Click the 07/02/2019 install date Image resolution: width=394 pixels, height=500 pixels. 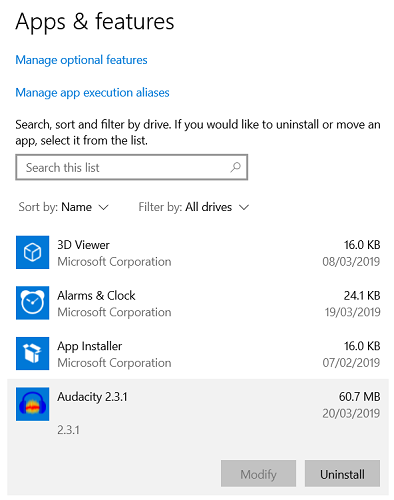(x=351, y=363)
